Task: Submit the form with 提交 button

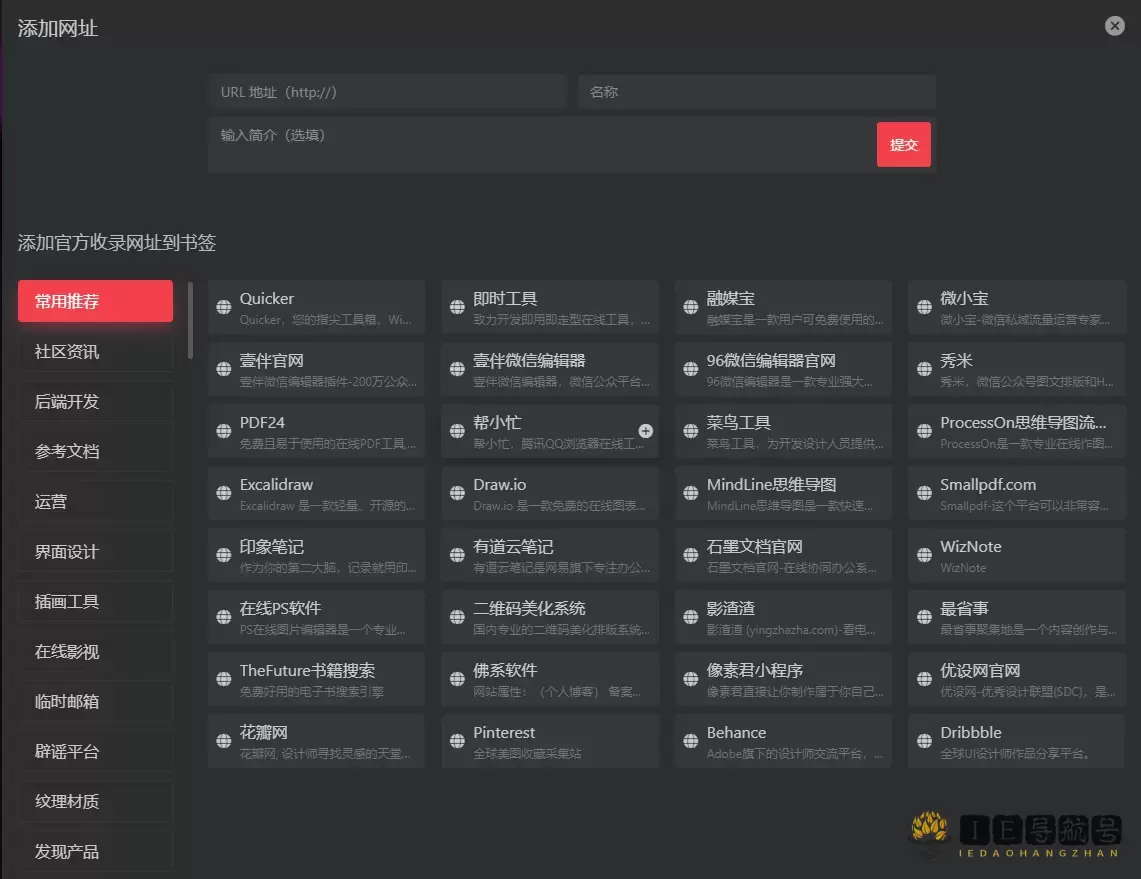Action: pos(903,145)
